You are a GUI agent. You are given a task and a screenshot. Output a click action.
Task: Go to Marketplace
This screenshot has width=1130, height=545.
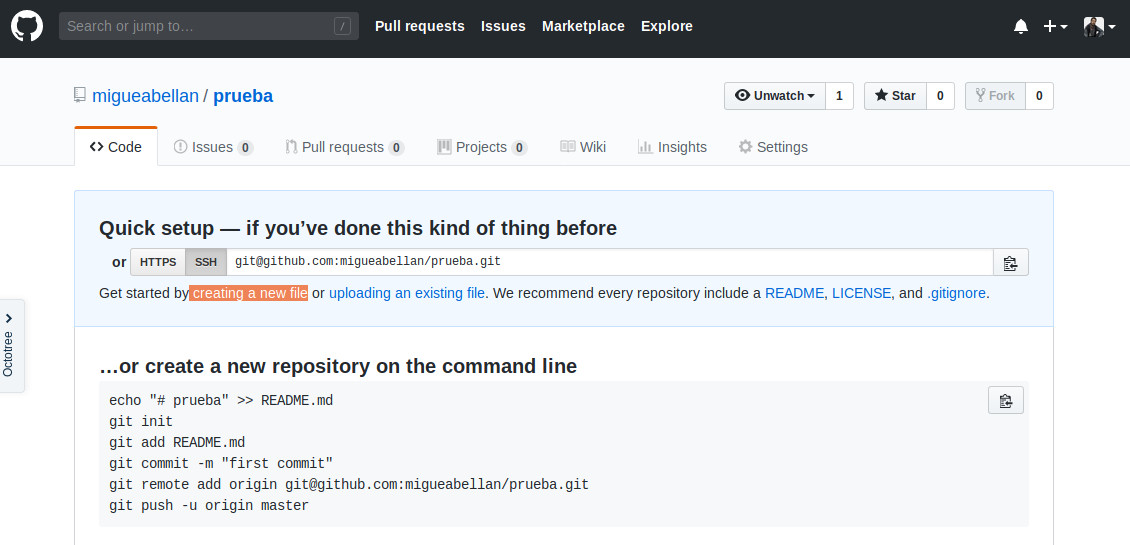(x=583, y=26)
